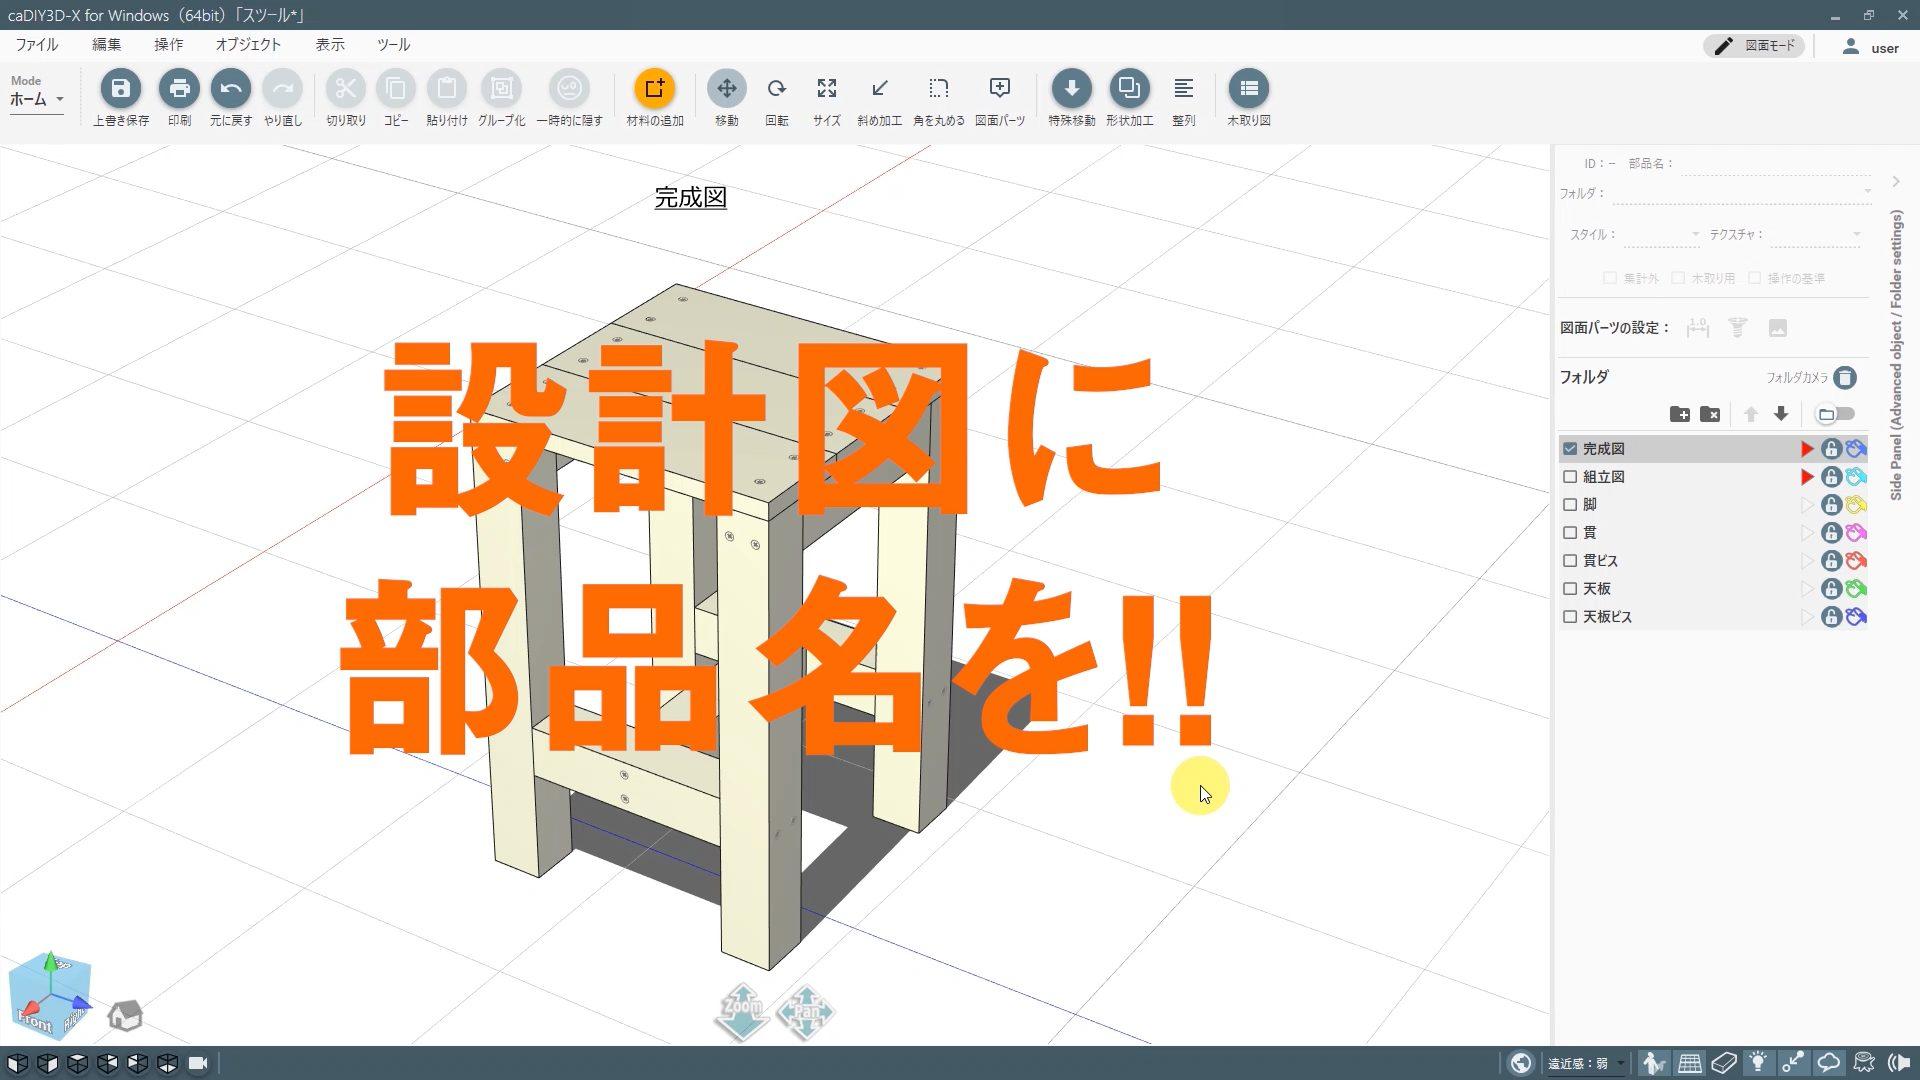
Task: Move folder down with the down arrow
Action: [1781, 414]
